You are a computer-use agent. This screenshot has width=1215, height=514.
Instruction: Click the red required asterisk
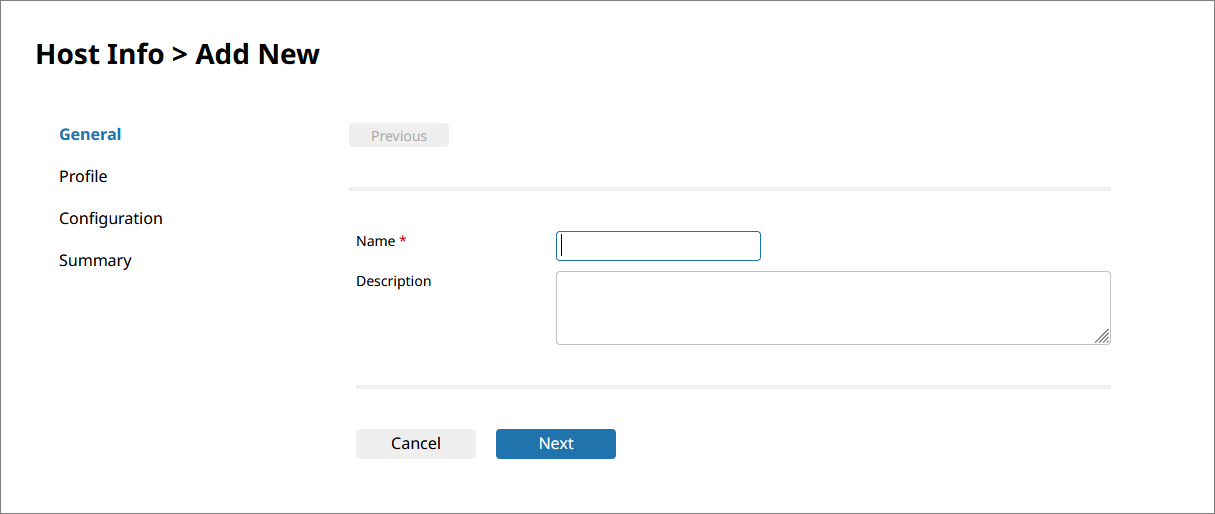tap(403, 240)
